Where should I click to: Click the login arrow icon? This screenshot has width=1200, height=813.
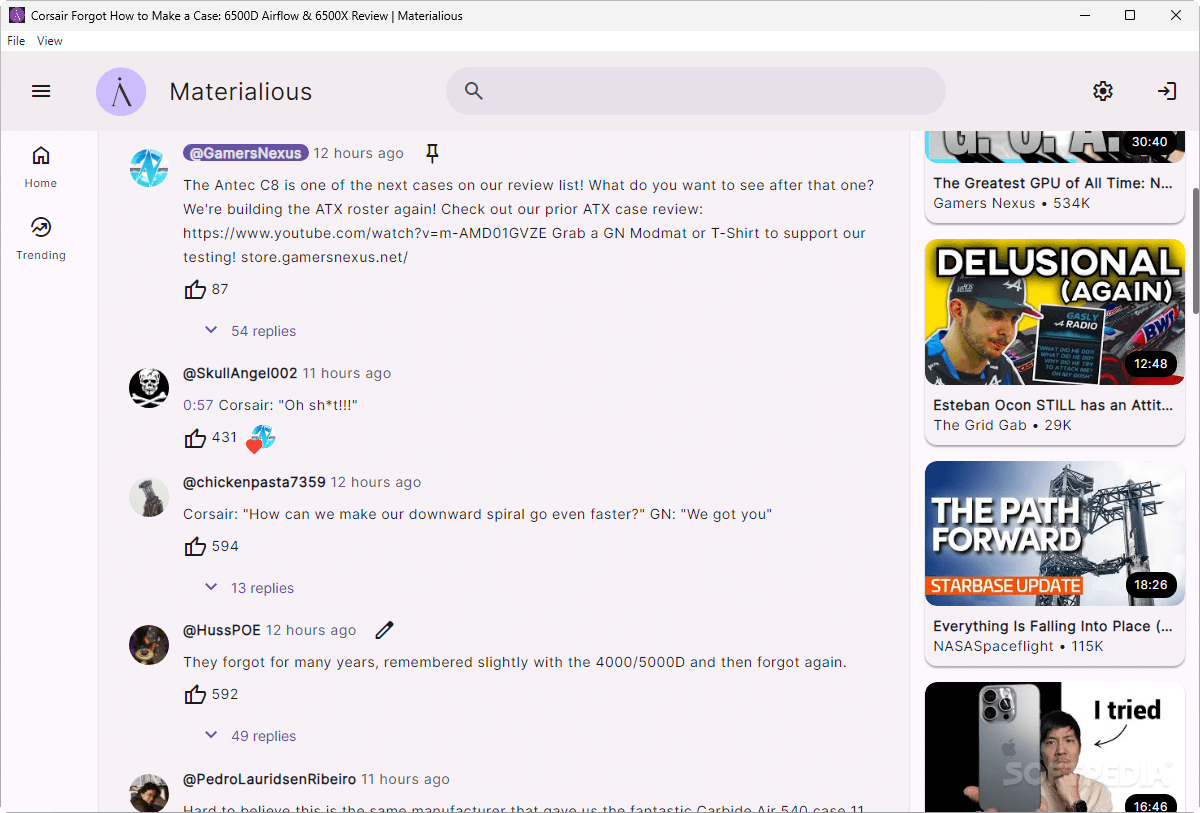(1167, 91)
